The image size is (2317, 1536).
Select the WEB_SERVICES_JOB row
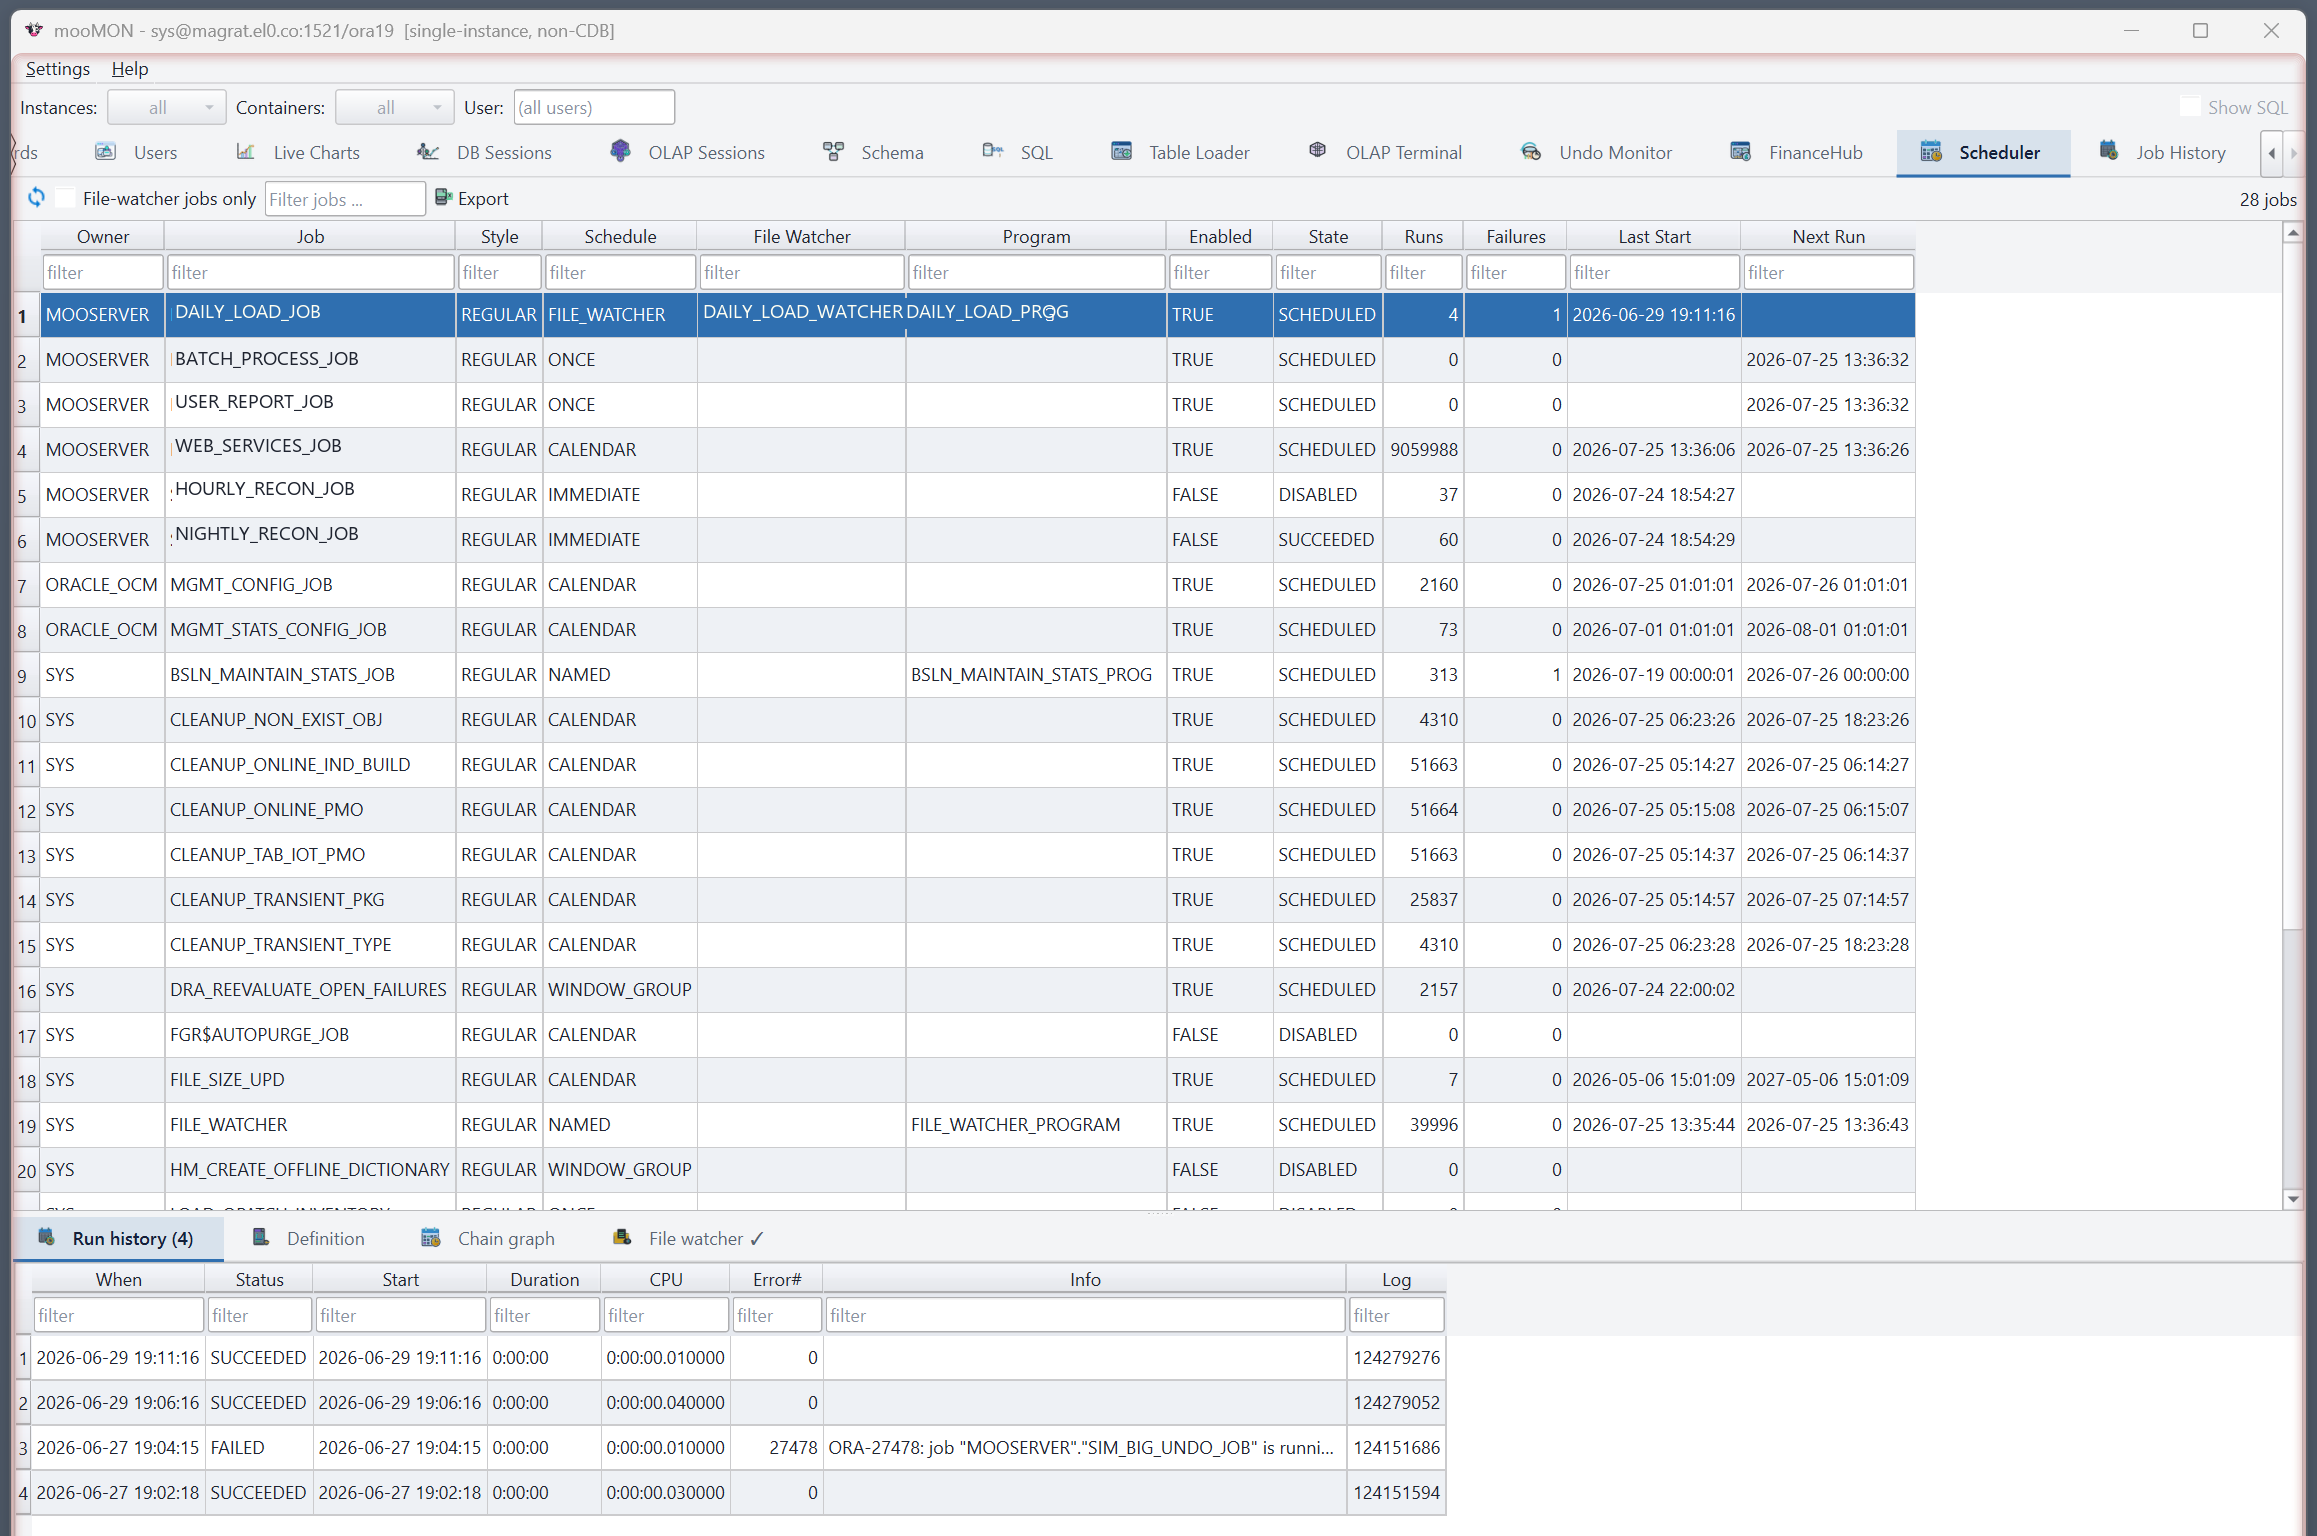click(x=978, y=449)
